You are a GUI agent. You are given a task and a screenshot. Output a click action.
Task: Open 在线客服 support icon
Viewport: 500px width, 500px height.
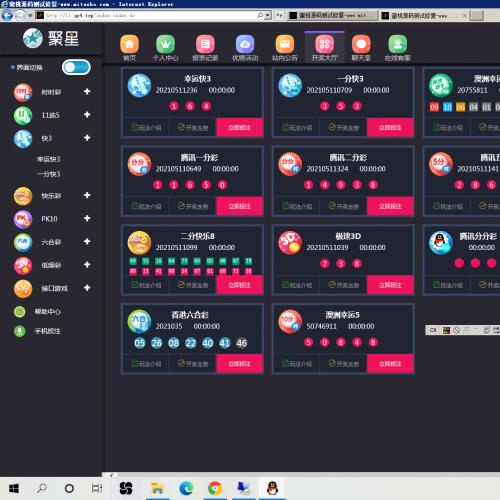(x=397, y=44)
